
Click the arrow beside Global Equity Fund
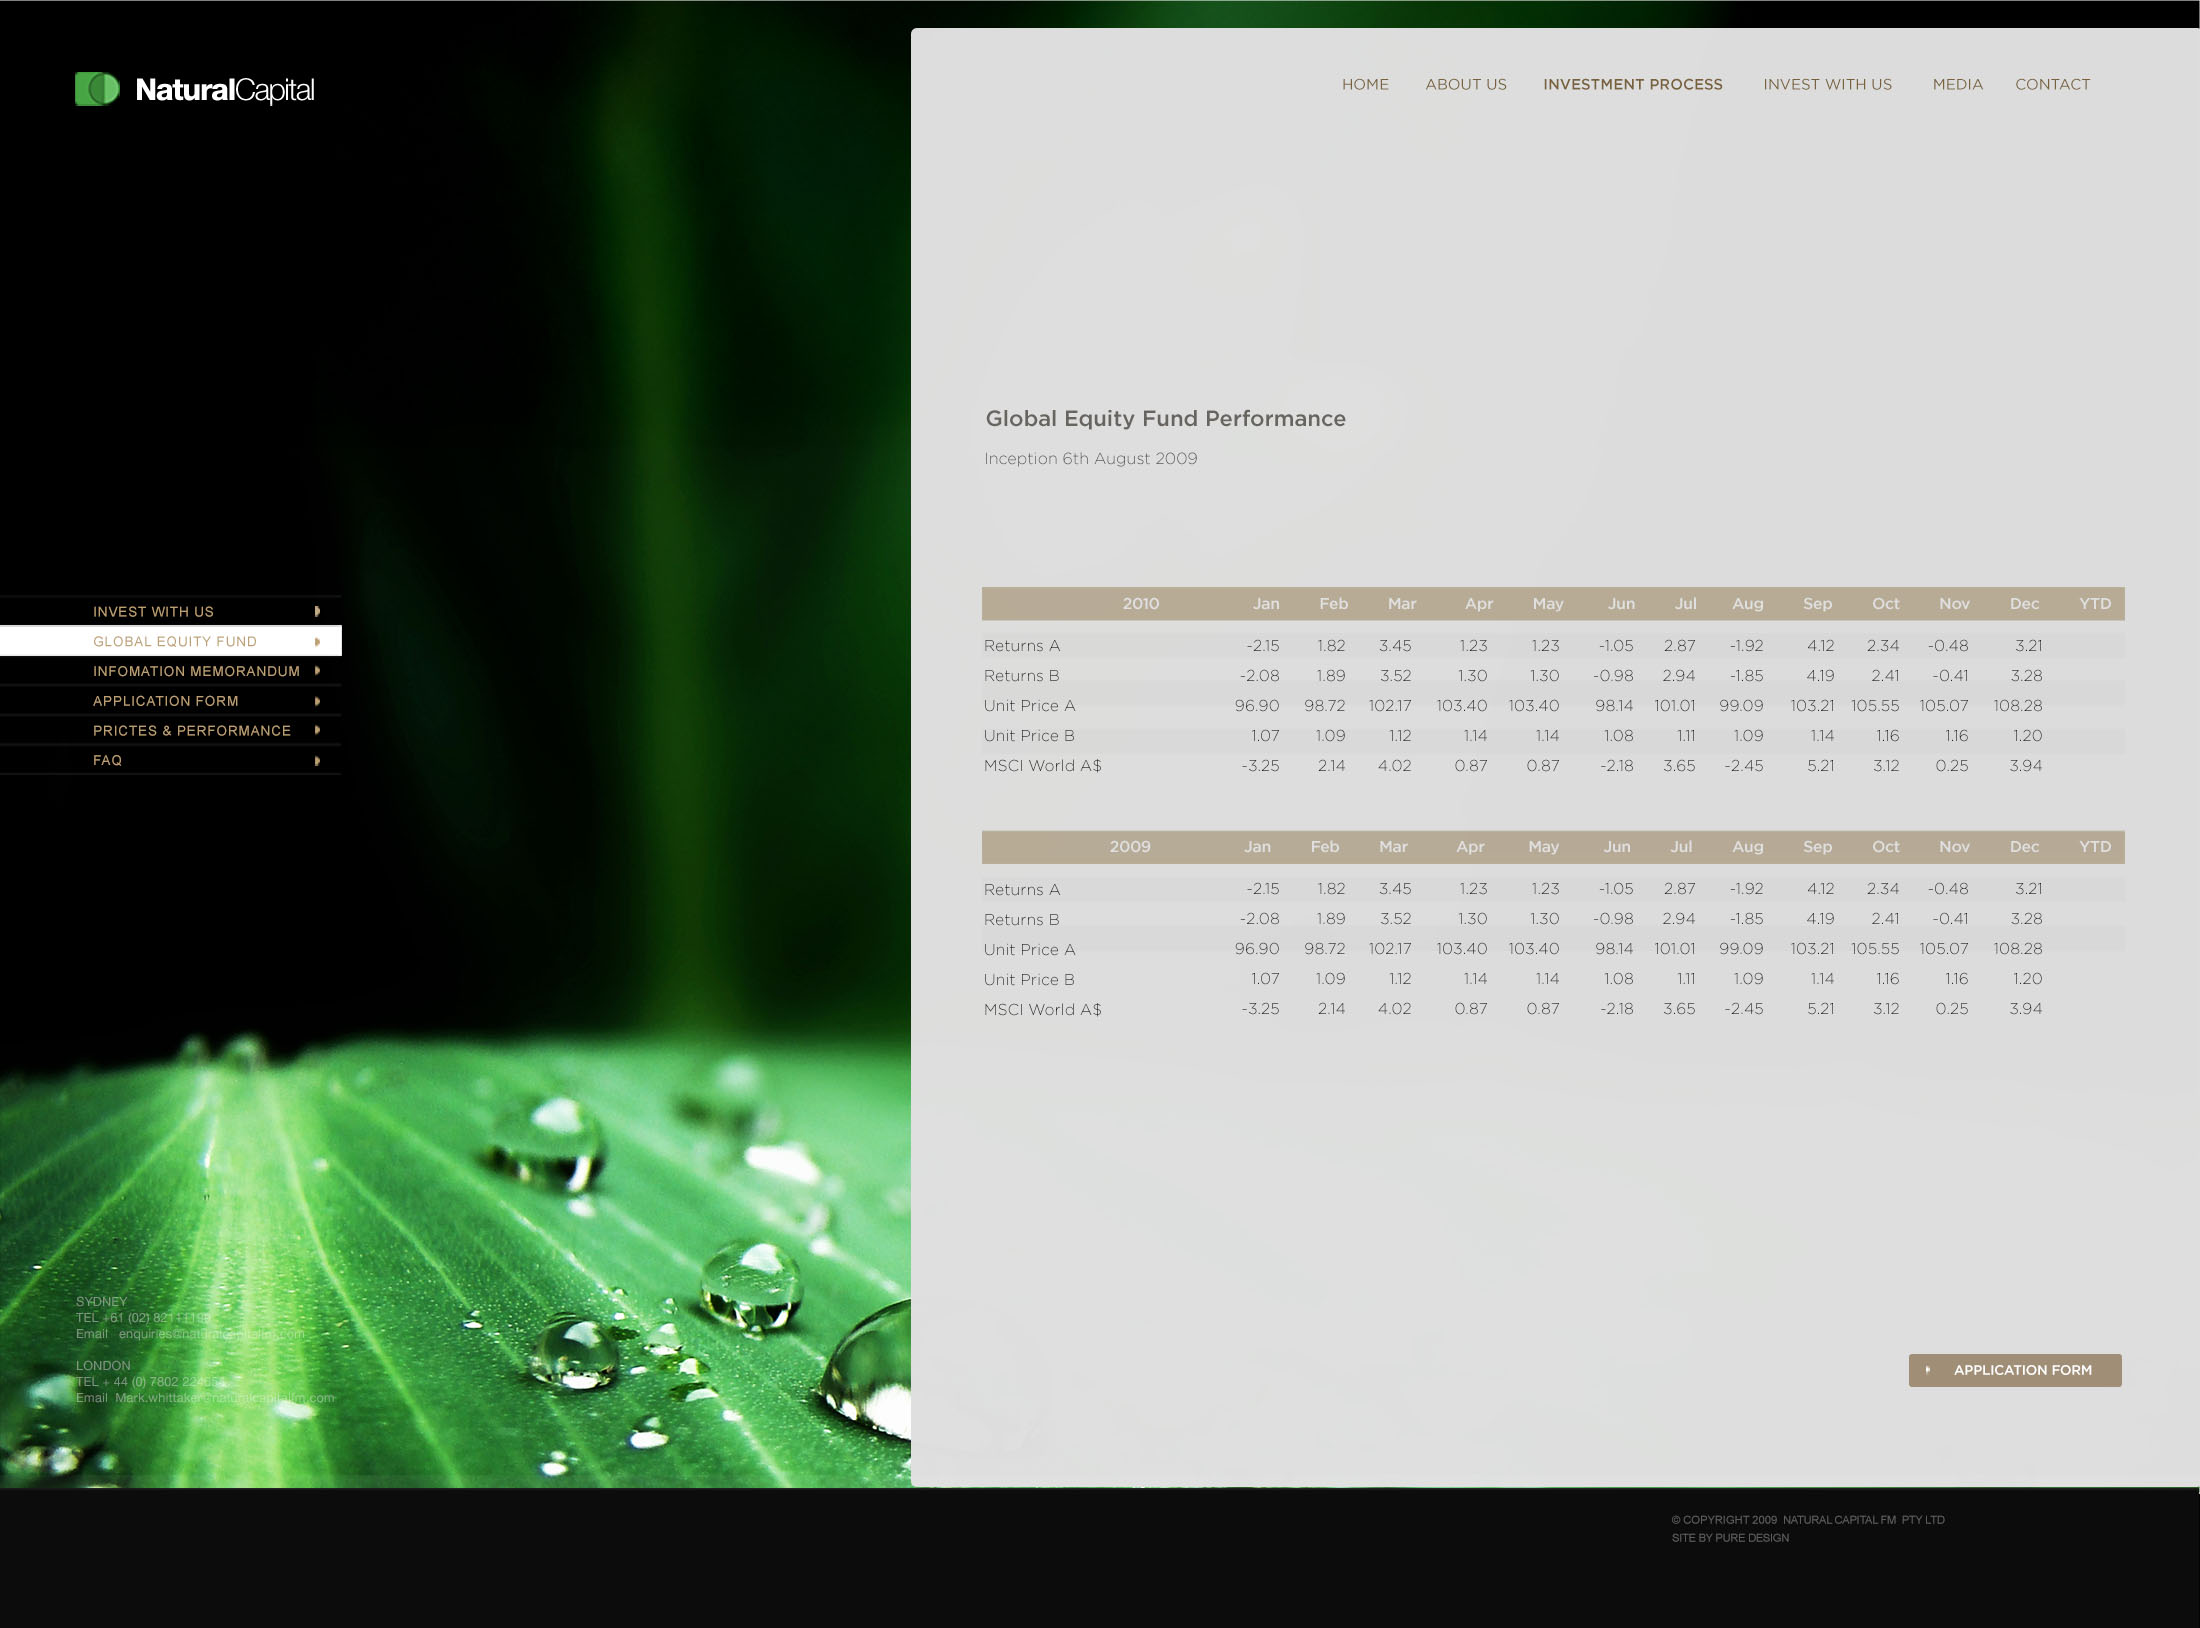(317, 641)
